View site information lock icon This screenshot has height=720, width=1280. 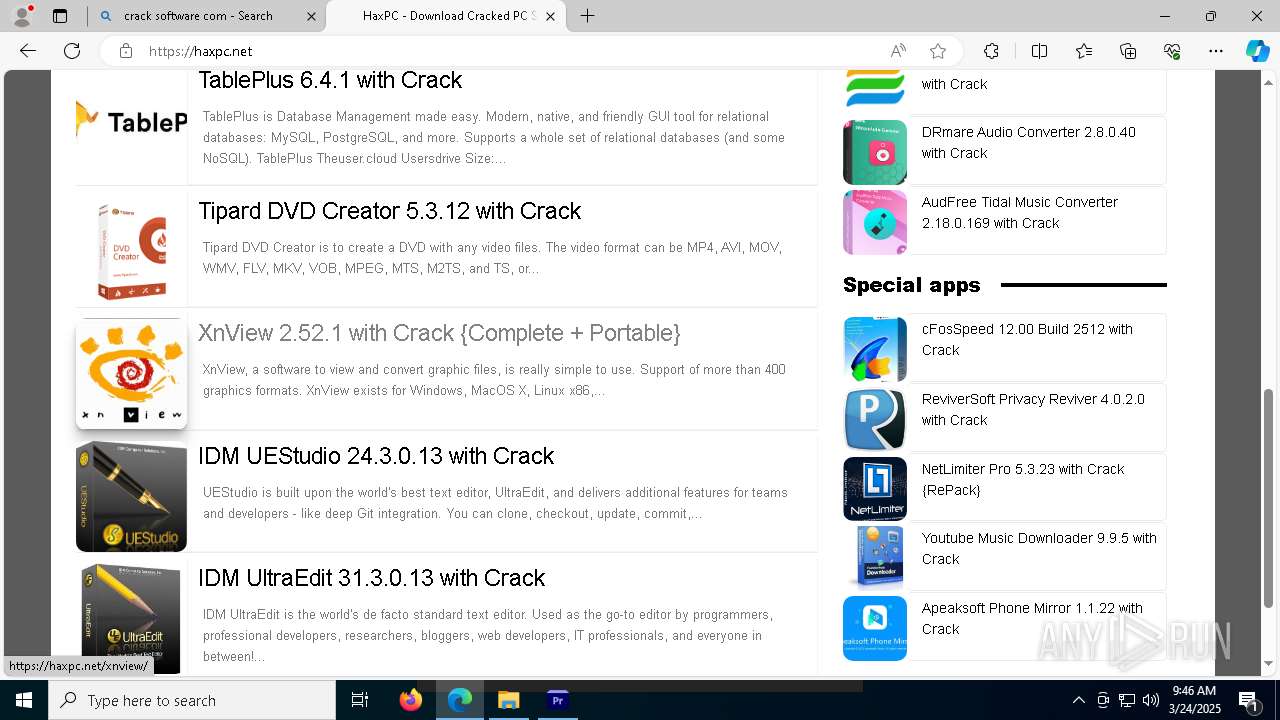click(125, 51)
